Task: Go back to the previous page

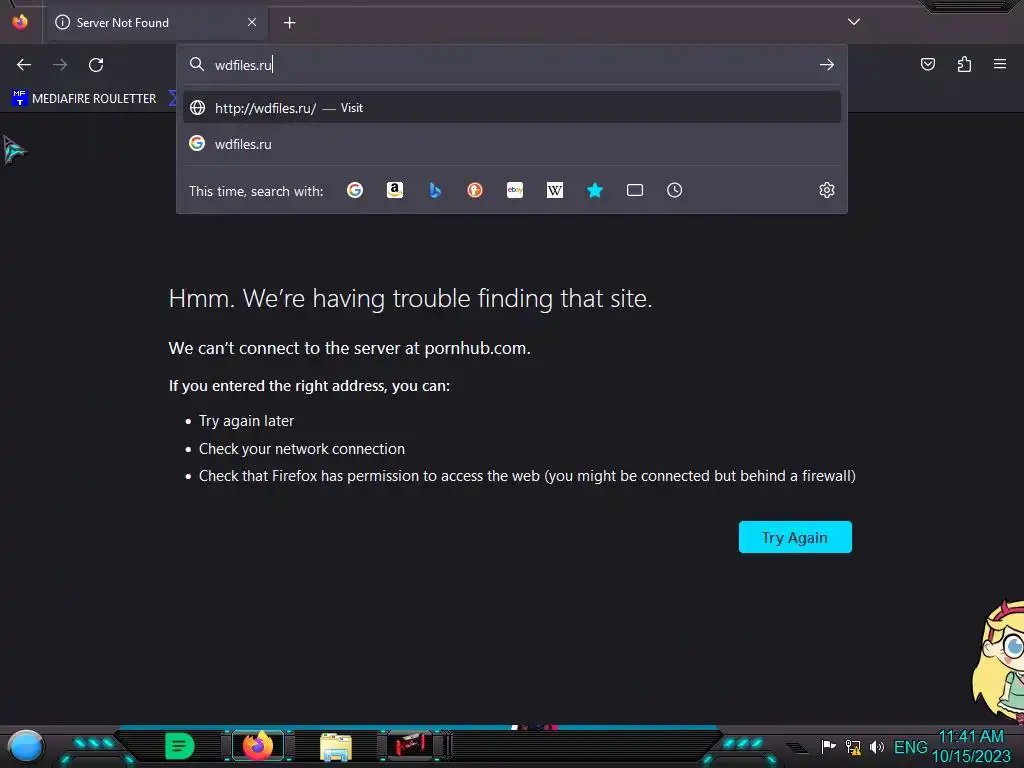Action: click(24, 65)
